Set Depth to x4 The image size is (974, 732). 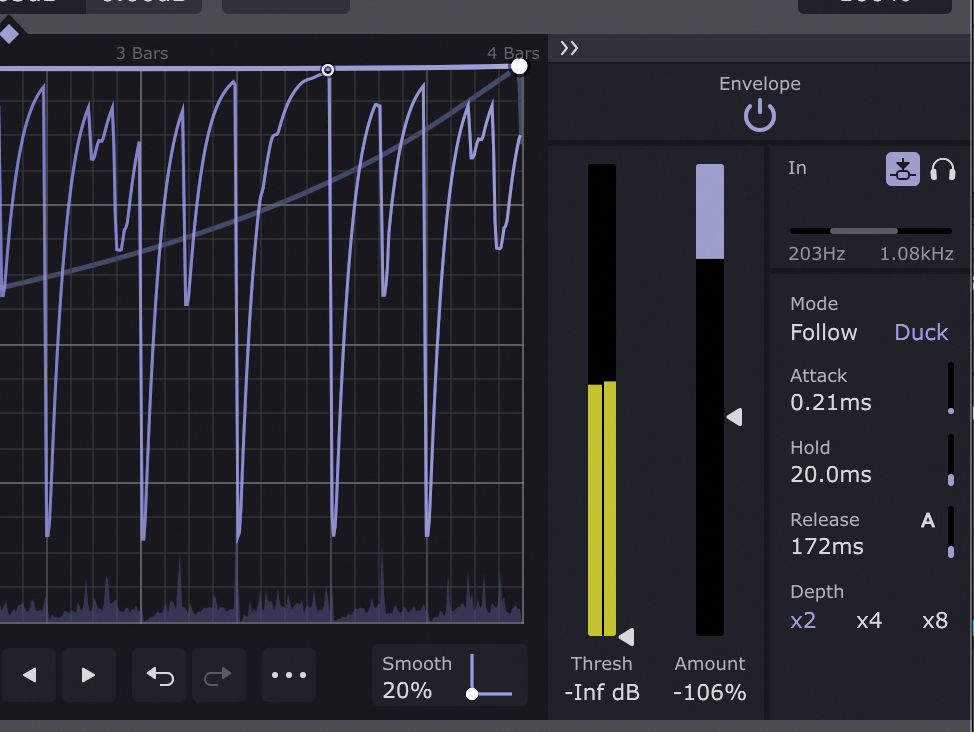pos(868,620)
